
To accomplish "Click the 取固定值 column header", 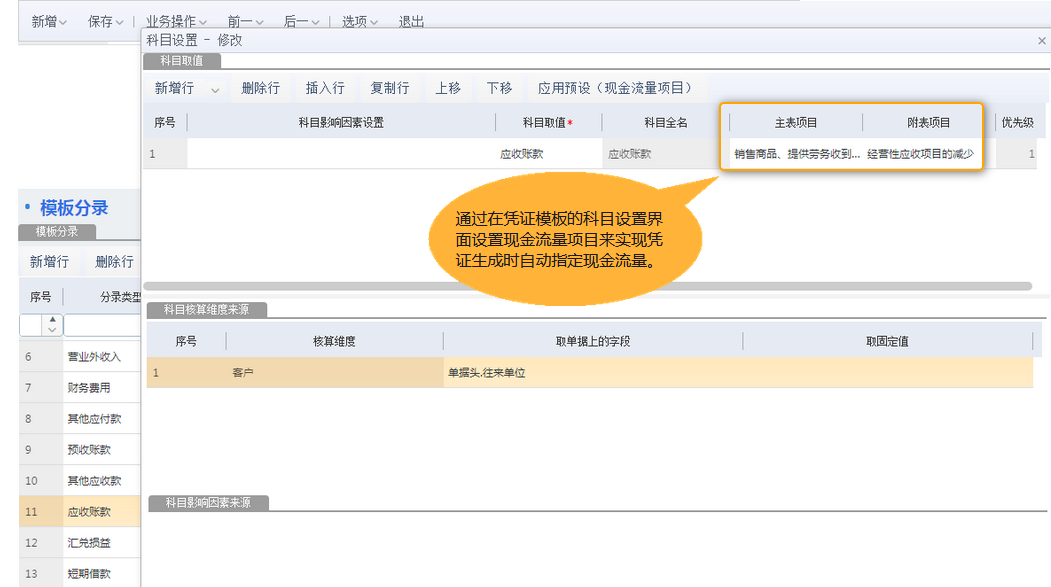I will [887, 342].
